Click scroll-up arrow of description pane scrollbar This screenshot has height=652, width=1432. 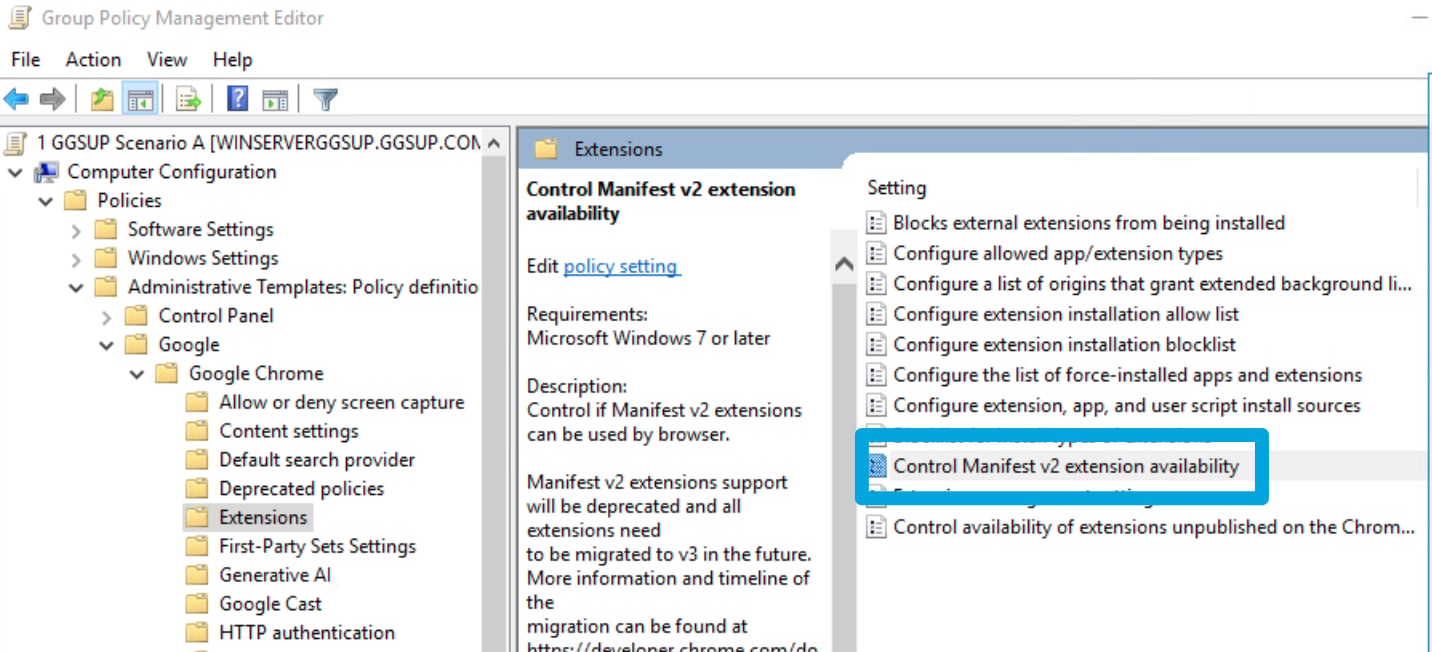(x=844, y=265)
